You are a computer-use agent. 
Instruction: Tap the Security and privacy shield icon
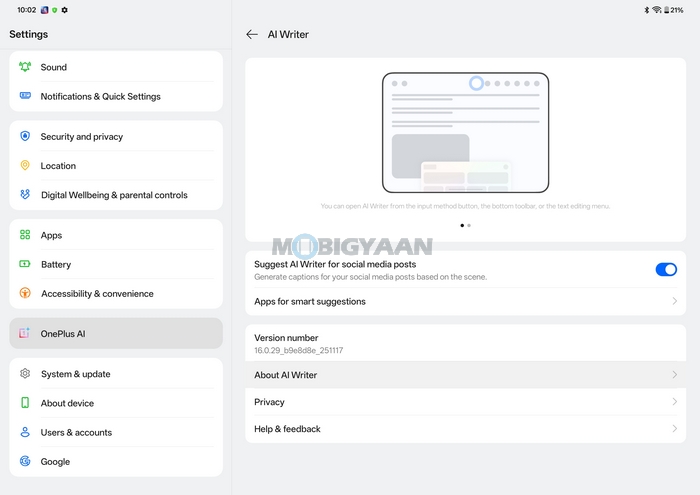[x=25, y=136]
